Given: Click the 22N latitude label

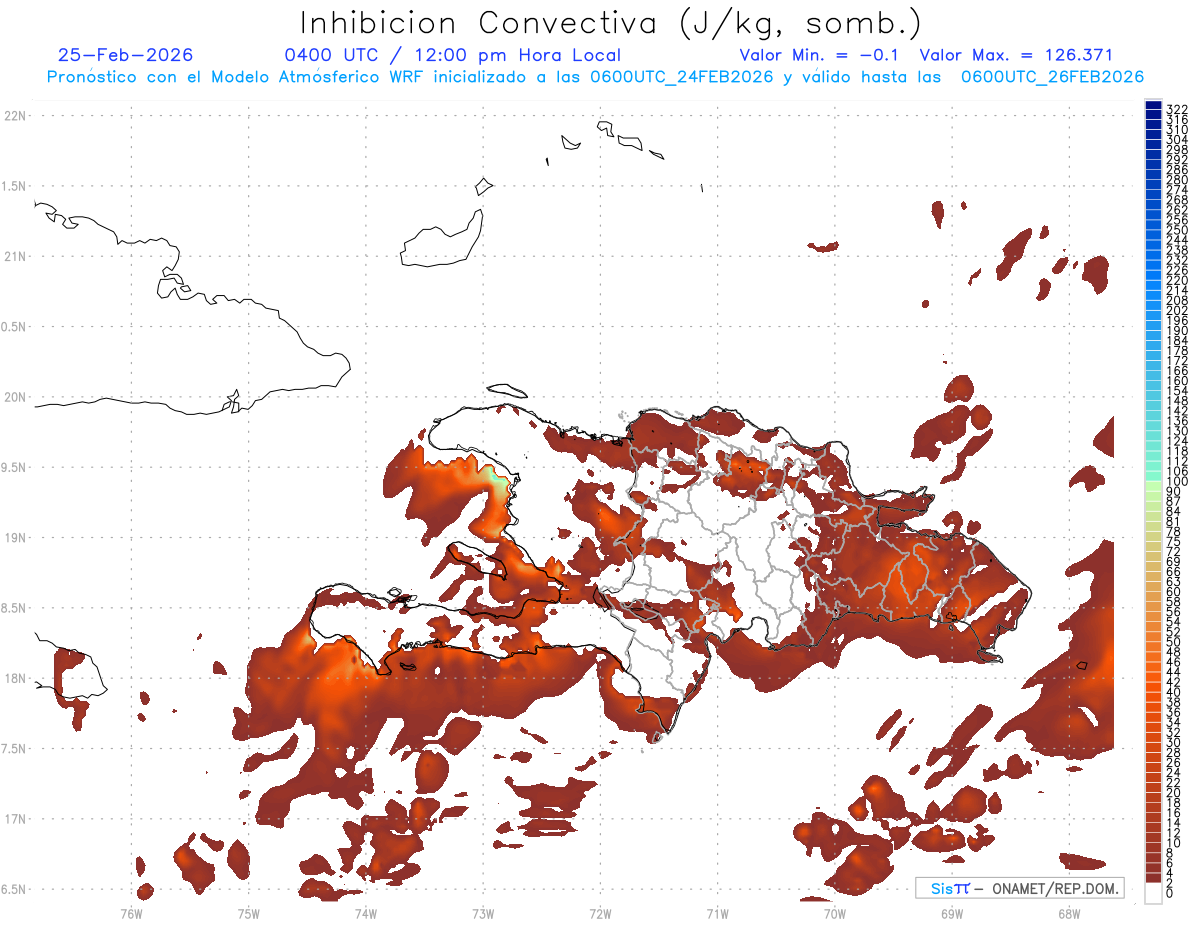Looking at the screenshot, I should coord(15,116).
